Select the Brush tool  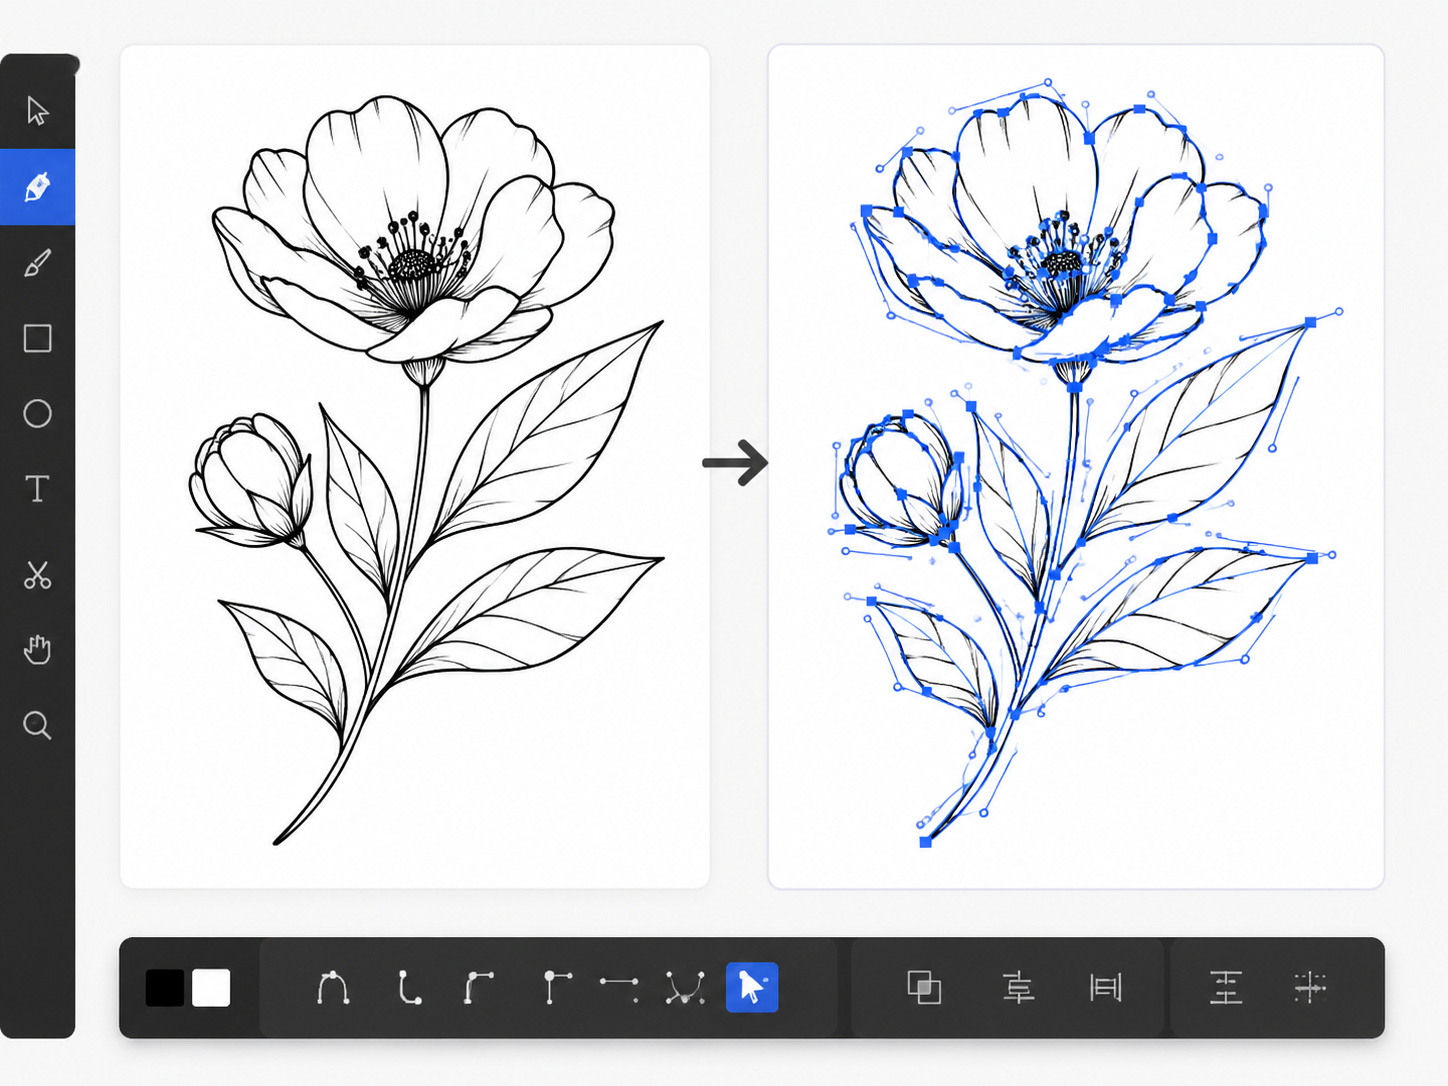[37, 263]
